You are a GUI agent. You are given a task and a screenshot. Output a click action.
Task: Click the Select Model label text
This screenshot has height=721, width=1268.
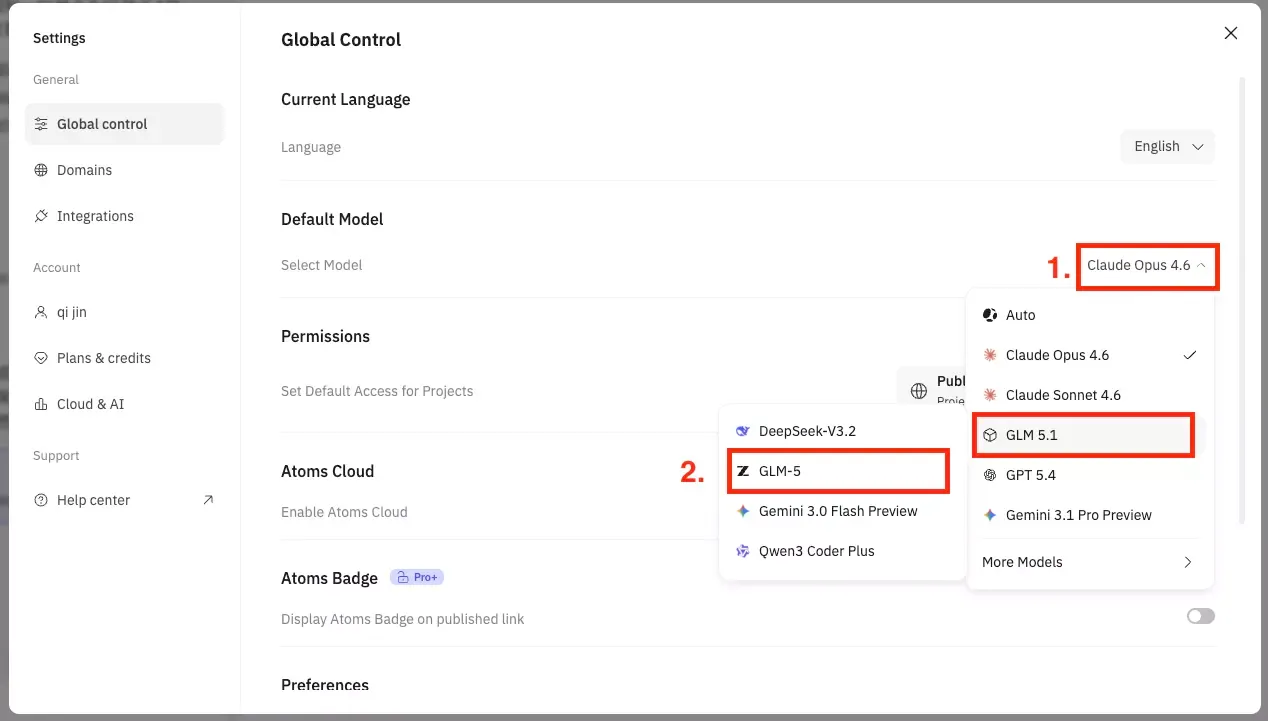click(x=322, y=265)
